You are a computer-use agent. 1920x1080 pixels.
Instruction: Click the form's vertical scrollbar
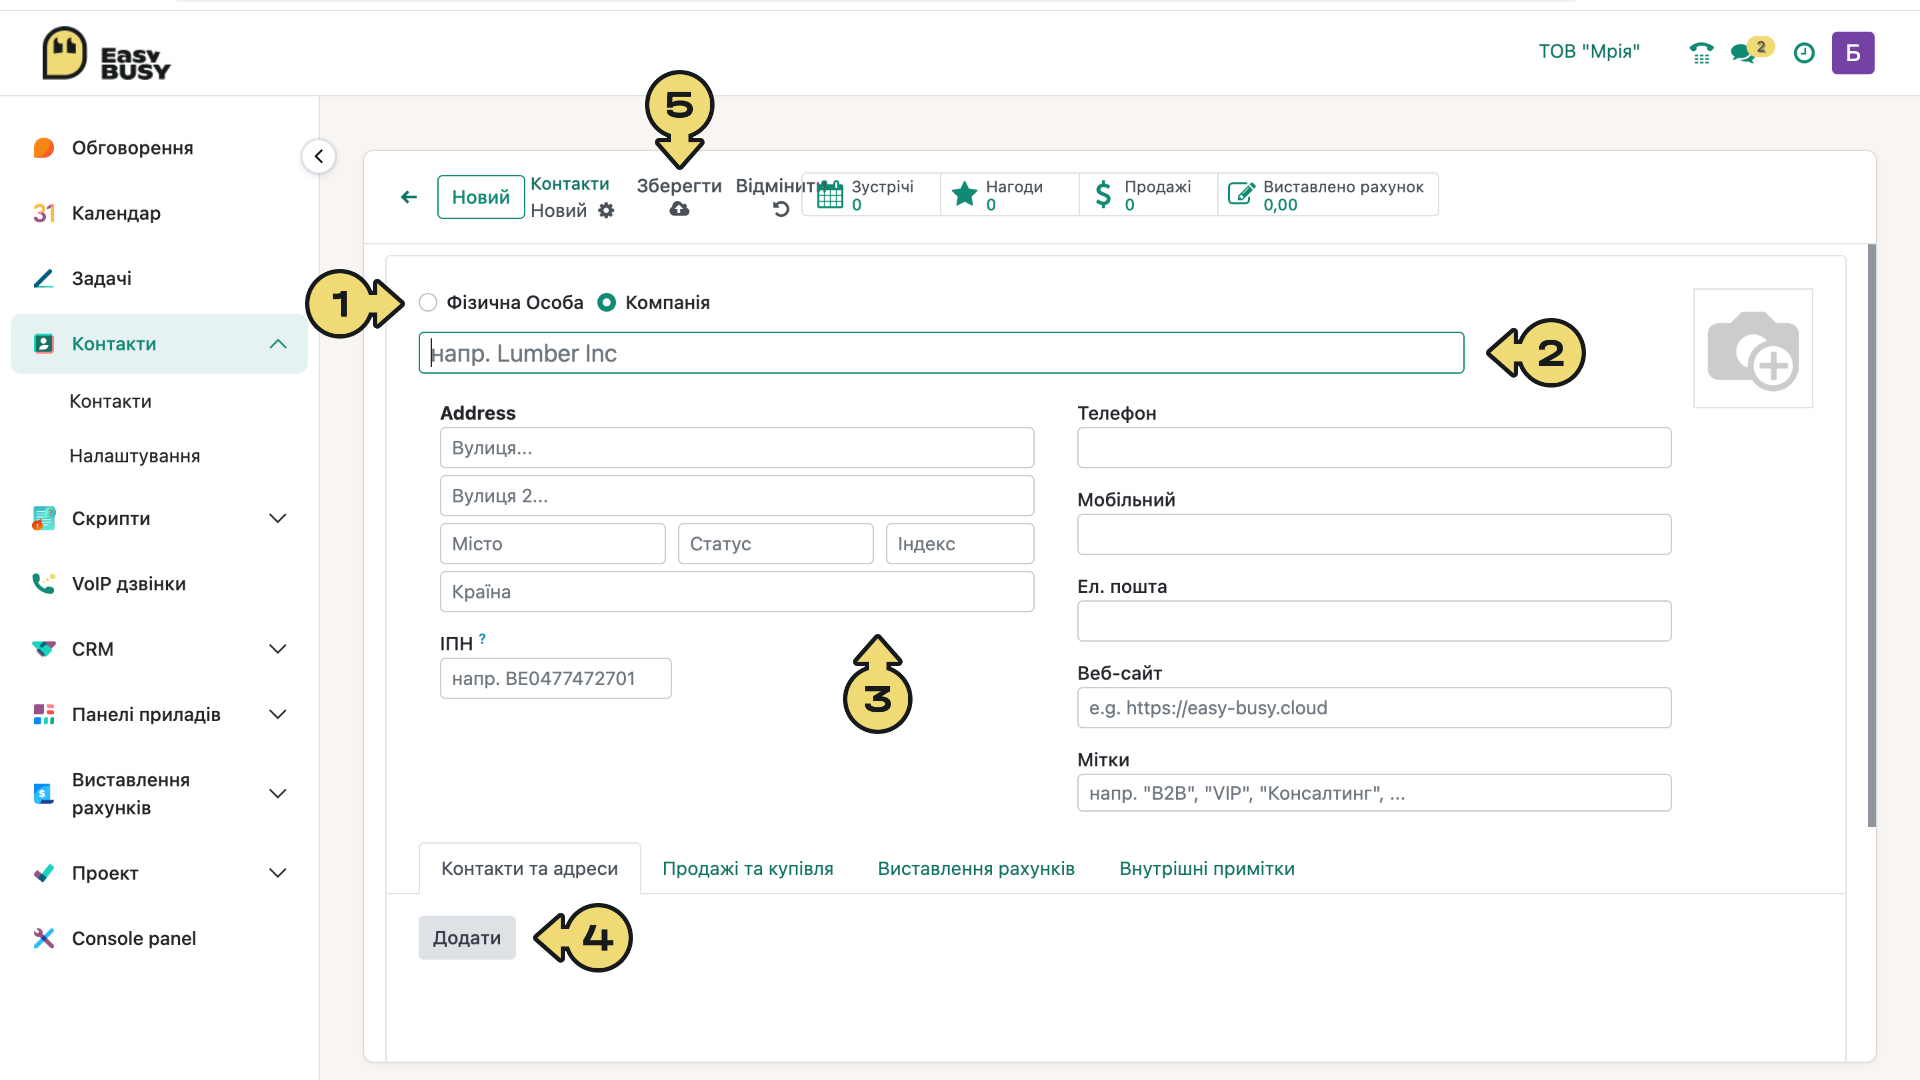1872,535
